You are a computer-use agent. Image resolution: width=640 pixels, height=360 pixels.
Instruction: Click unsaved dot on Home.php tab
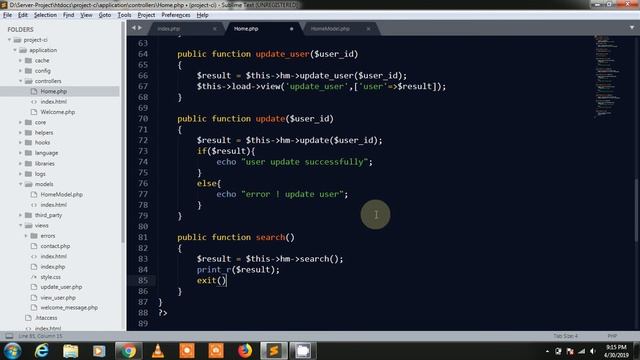pyautogui.click(x=291, y=29)
